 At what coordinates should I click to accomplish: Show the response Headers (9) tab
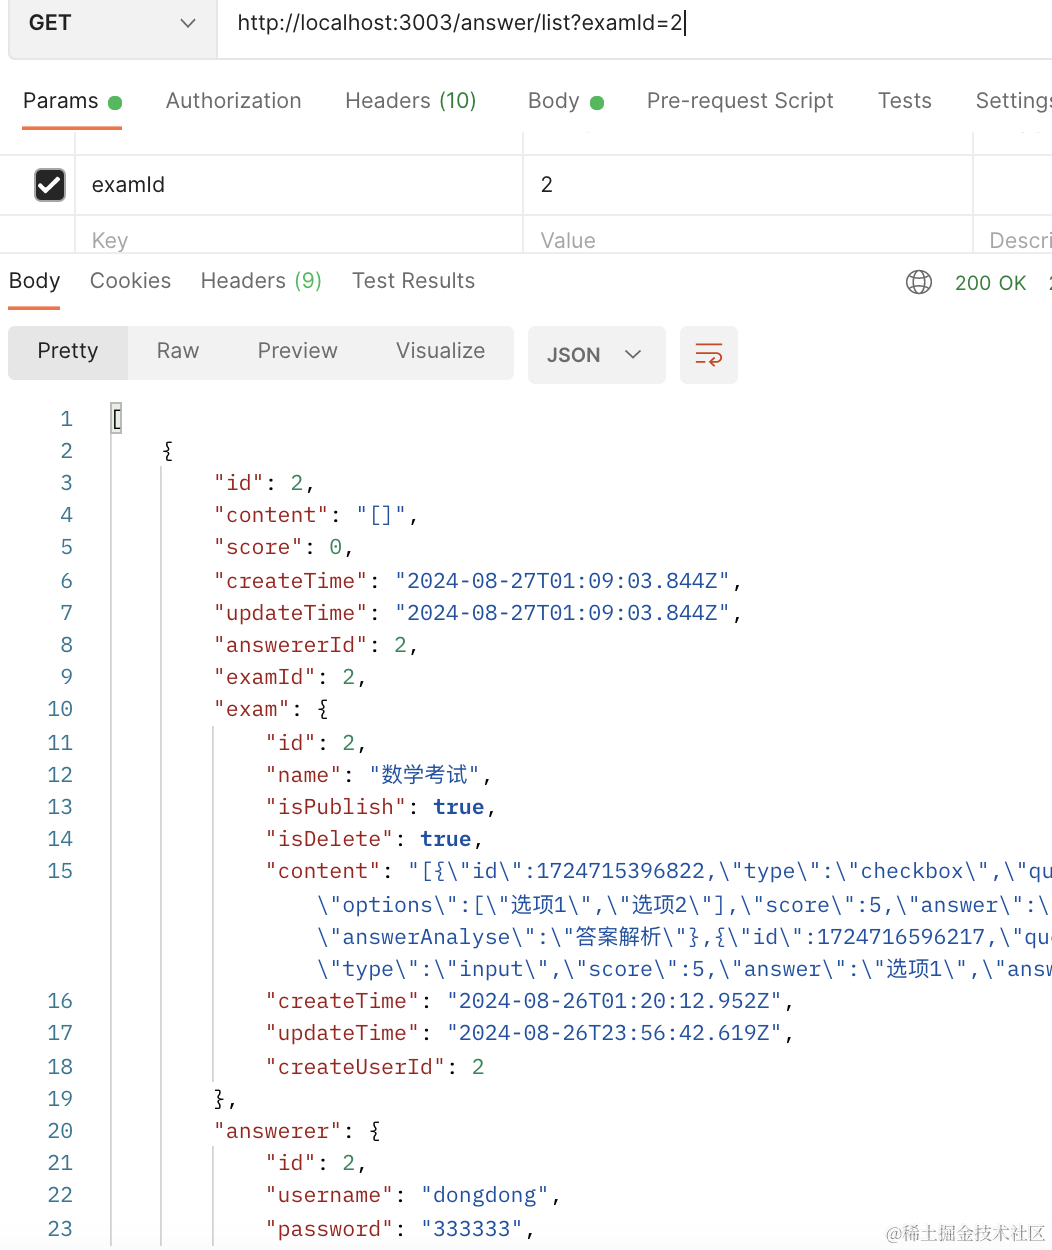tap(260, 281)
